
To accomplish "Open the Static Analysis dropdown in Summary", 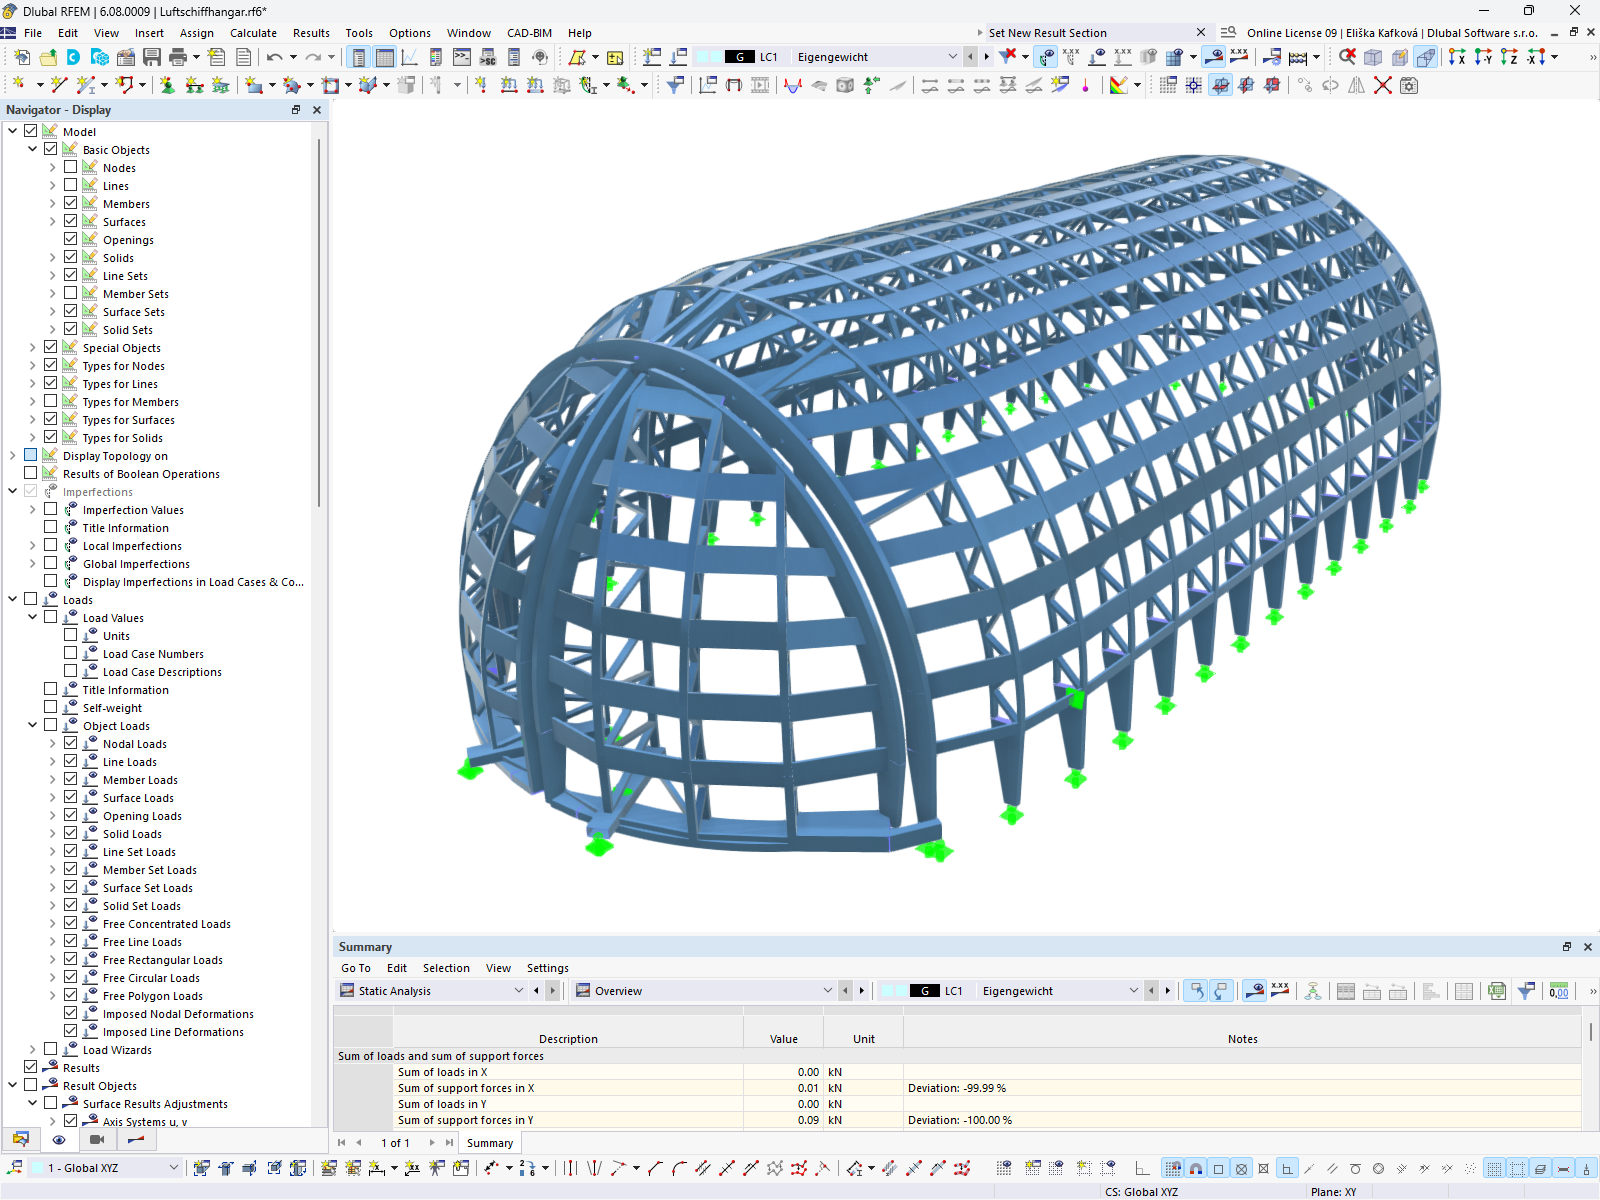I will click(519, 990).
